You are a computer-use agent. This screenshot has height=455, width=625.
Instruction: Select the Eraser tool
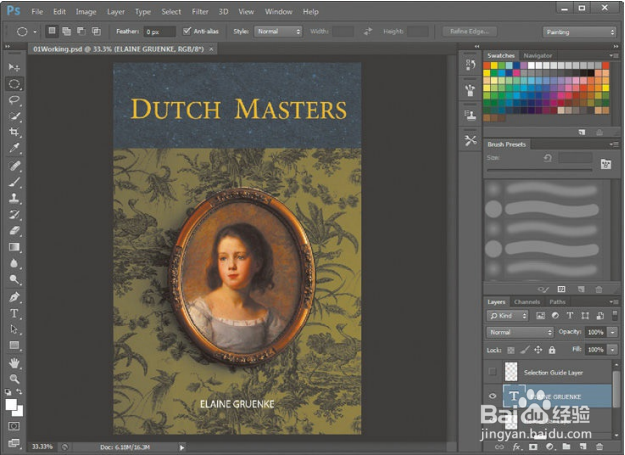(14, 231)
